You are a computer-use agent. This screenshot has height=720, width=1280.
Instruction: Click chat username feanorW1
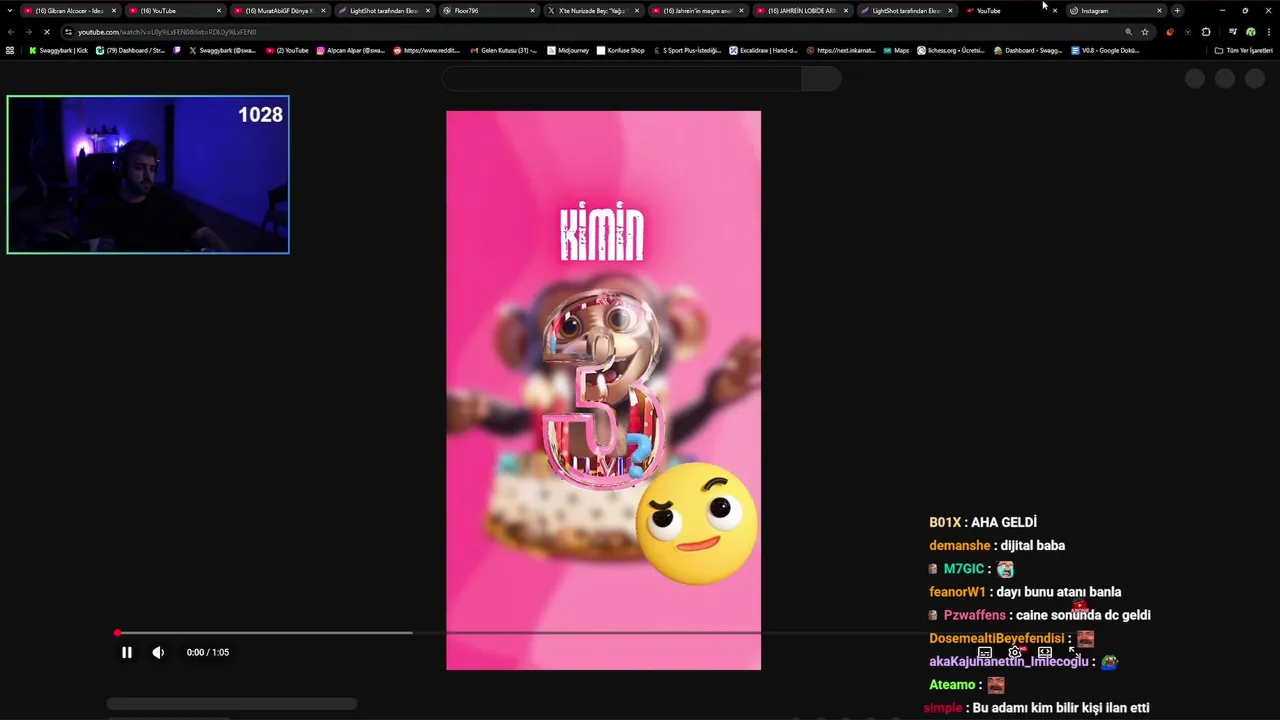click(957, 592)
